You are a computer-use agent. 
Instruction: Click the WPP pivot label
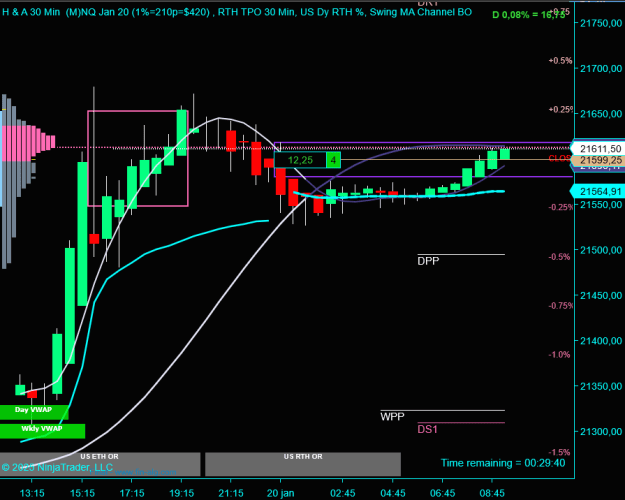pos(392,417)
